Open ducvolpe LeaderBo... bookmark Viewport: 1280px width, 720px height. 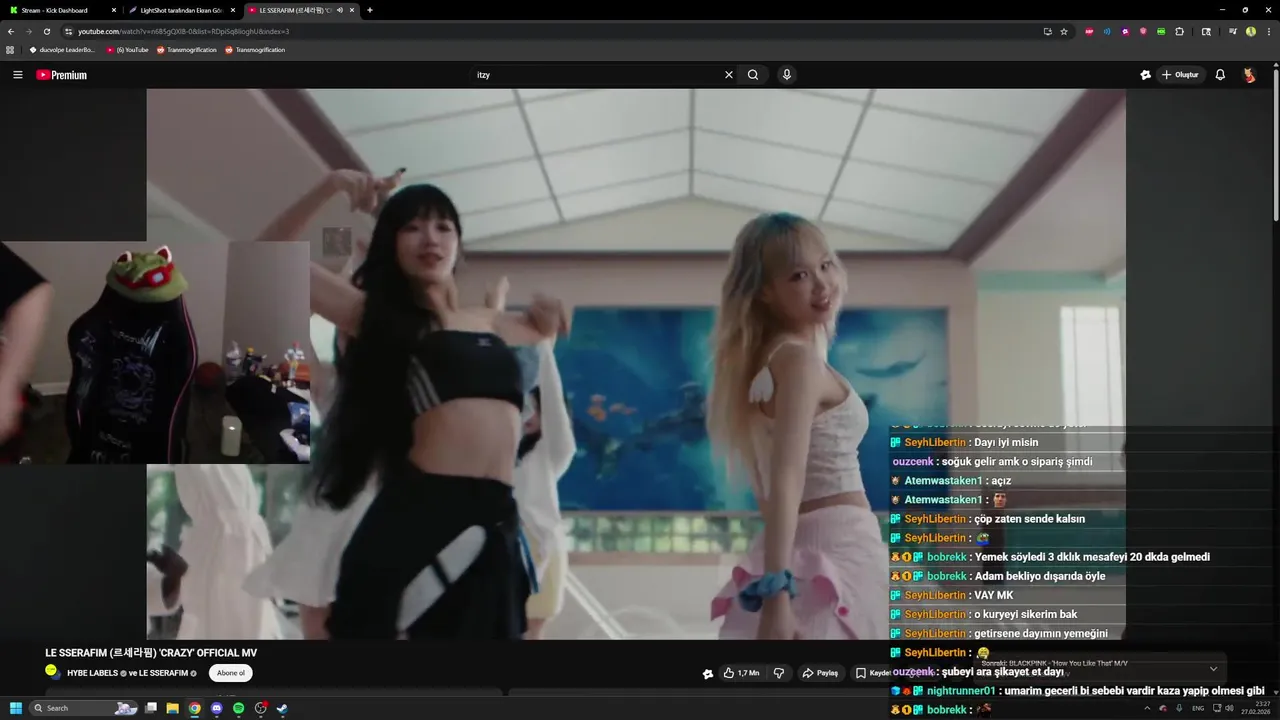62,49
